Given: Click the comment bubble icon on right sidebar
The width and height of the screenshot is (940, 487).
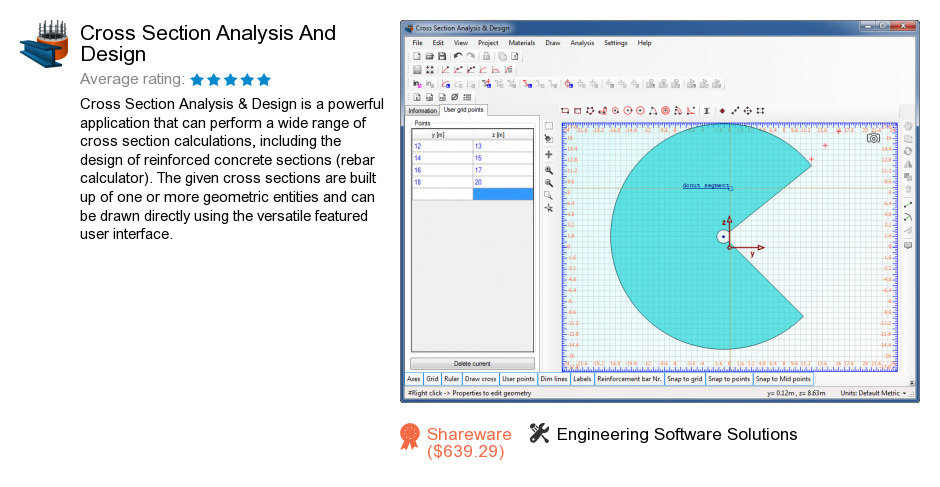Looking at the screenshot, I should (908, 246).
